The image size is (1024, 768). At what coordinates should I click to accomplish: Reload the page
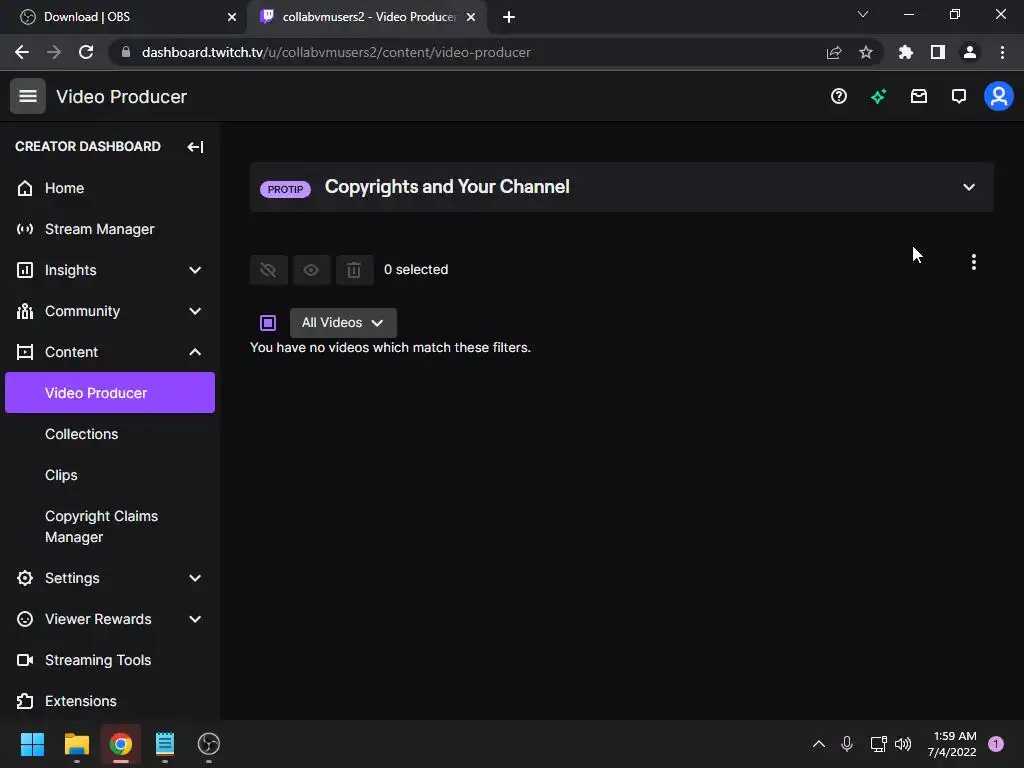point(86,52)
